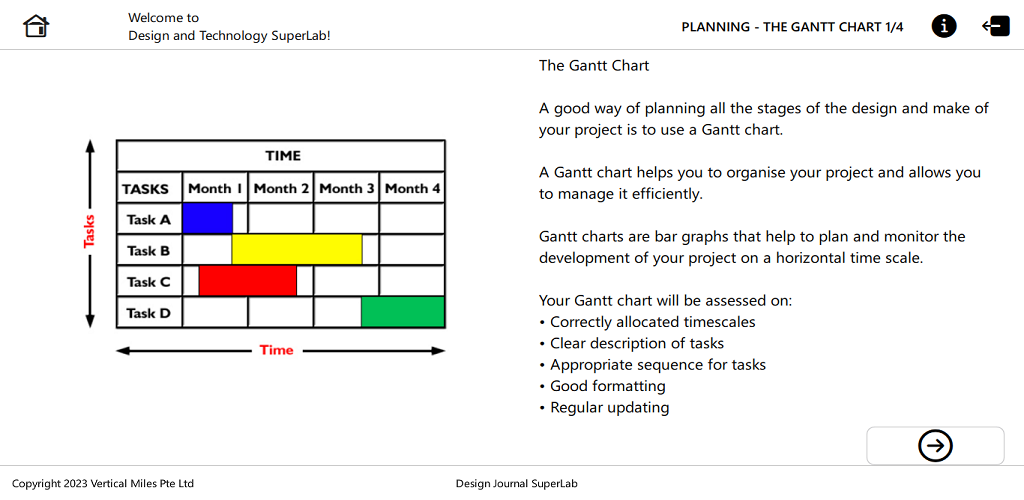The width and height of the screenshot is (1024, 500).
Task: Click the red Time axis label
Action: click(x=276, y=350)
